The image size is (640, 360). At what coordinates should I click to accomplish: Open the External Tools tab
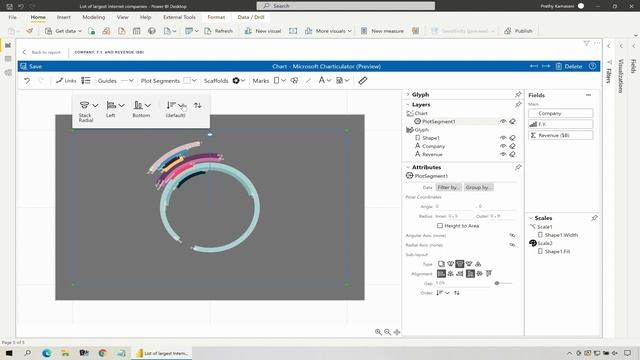pos(179,17)
